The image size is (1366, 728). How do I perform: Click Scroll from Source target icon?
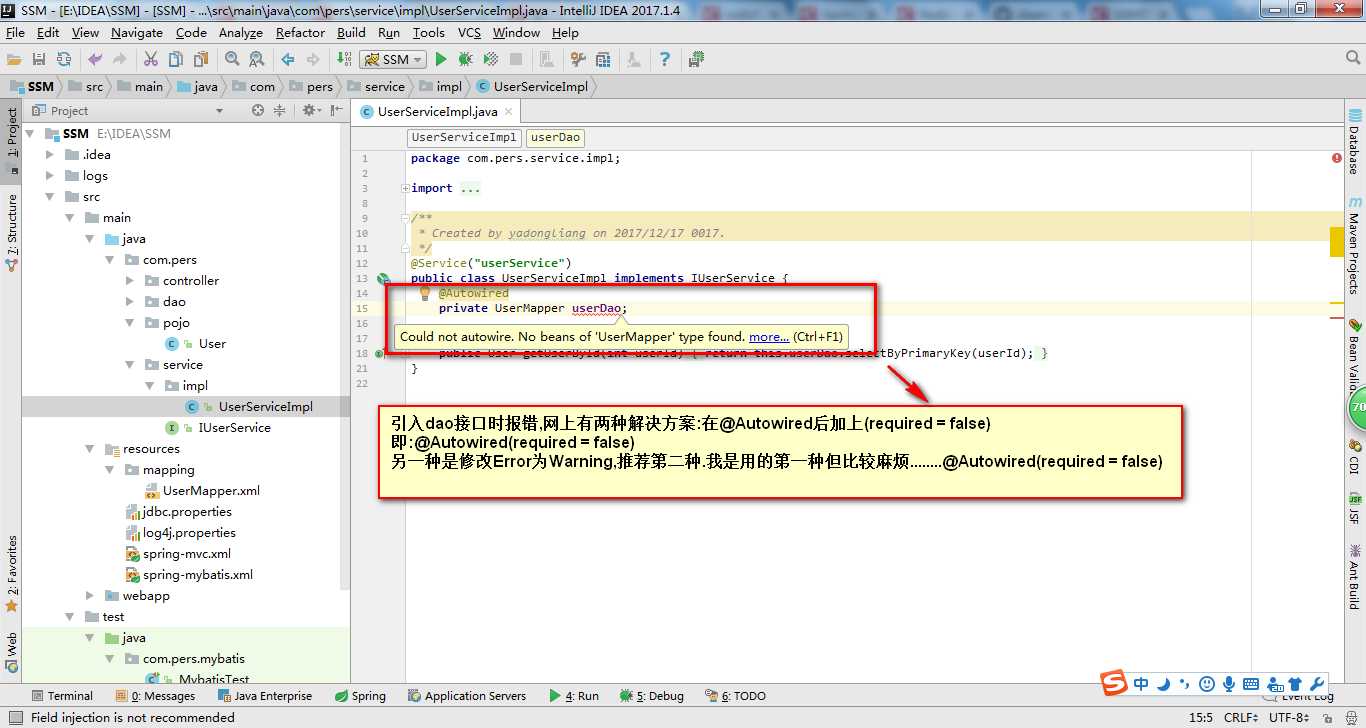click(x=258, y=111)
